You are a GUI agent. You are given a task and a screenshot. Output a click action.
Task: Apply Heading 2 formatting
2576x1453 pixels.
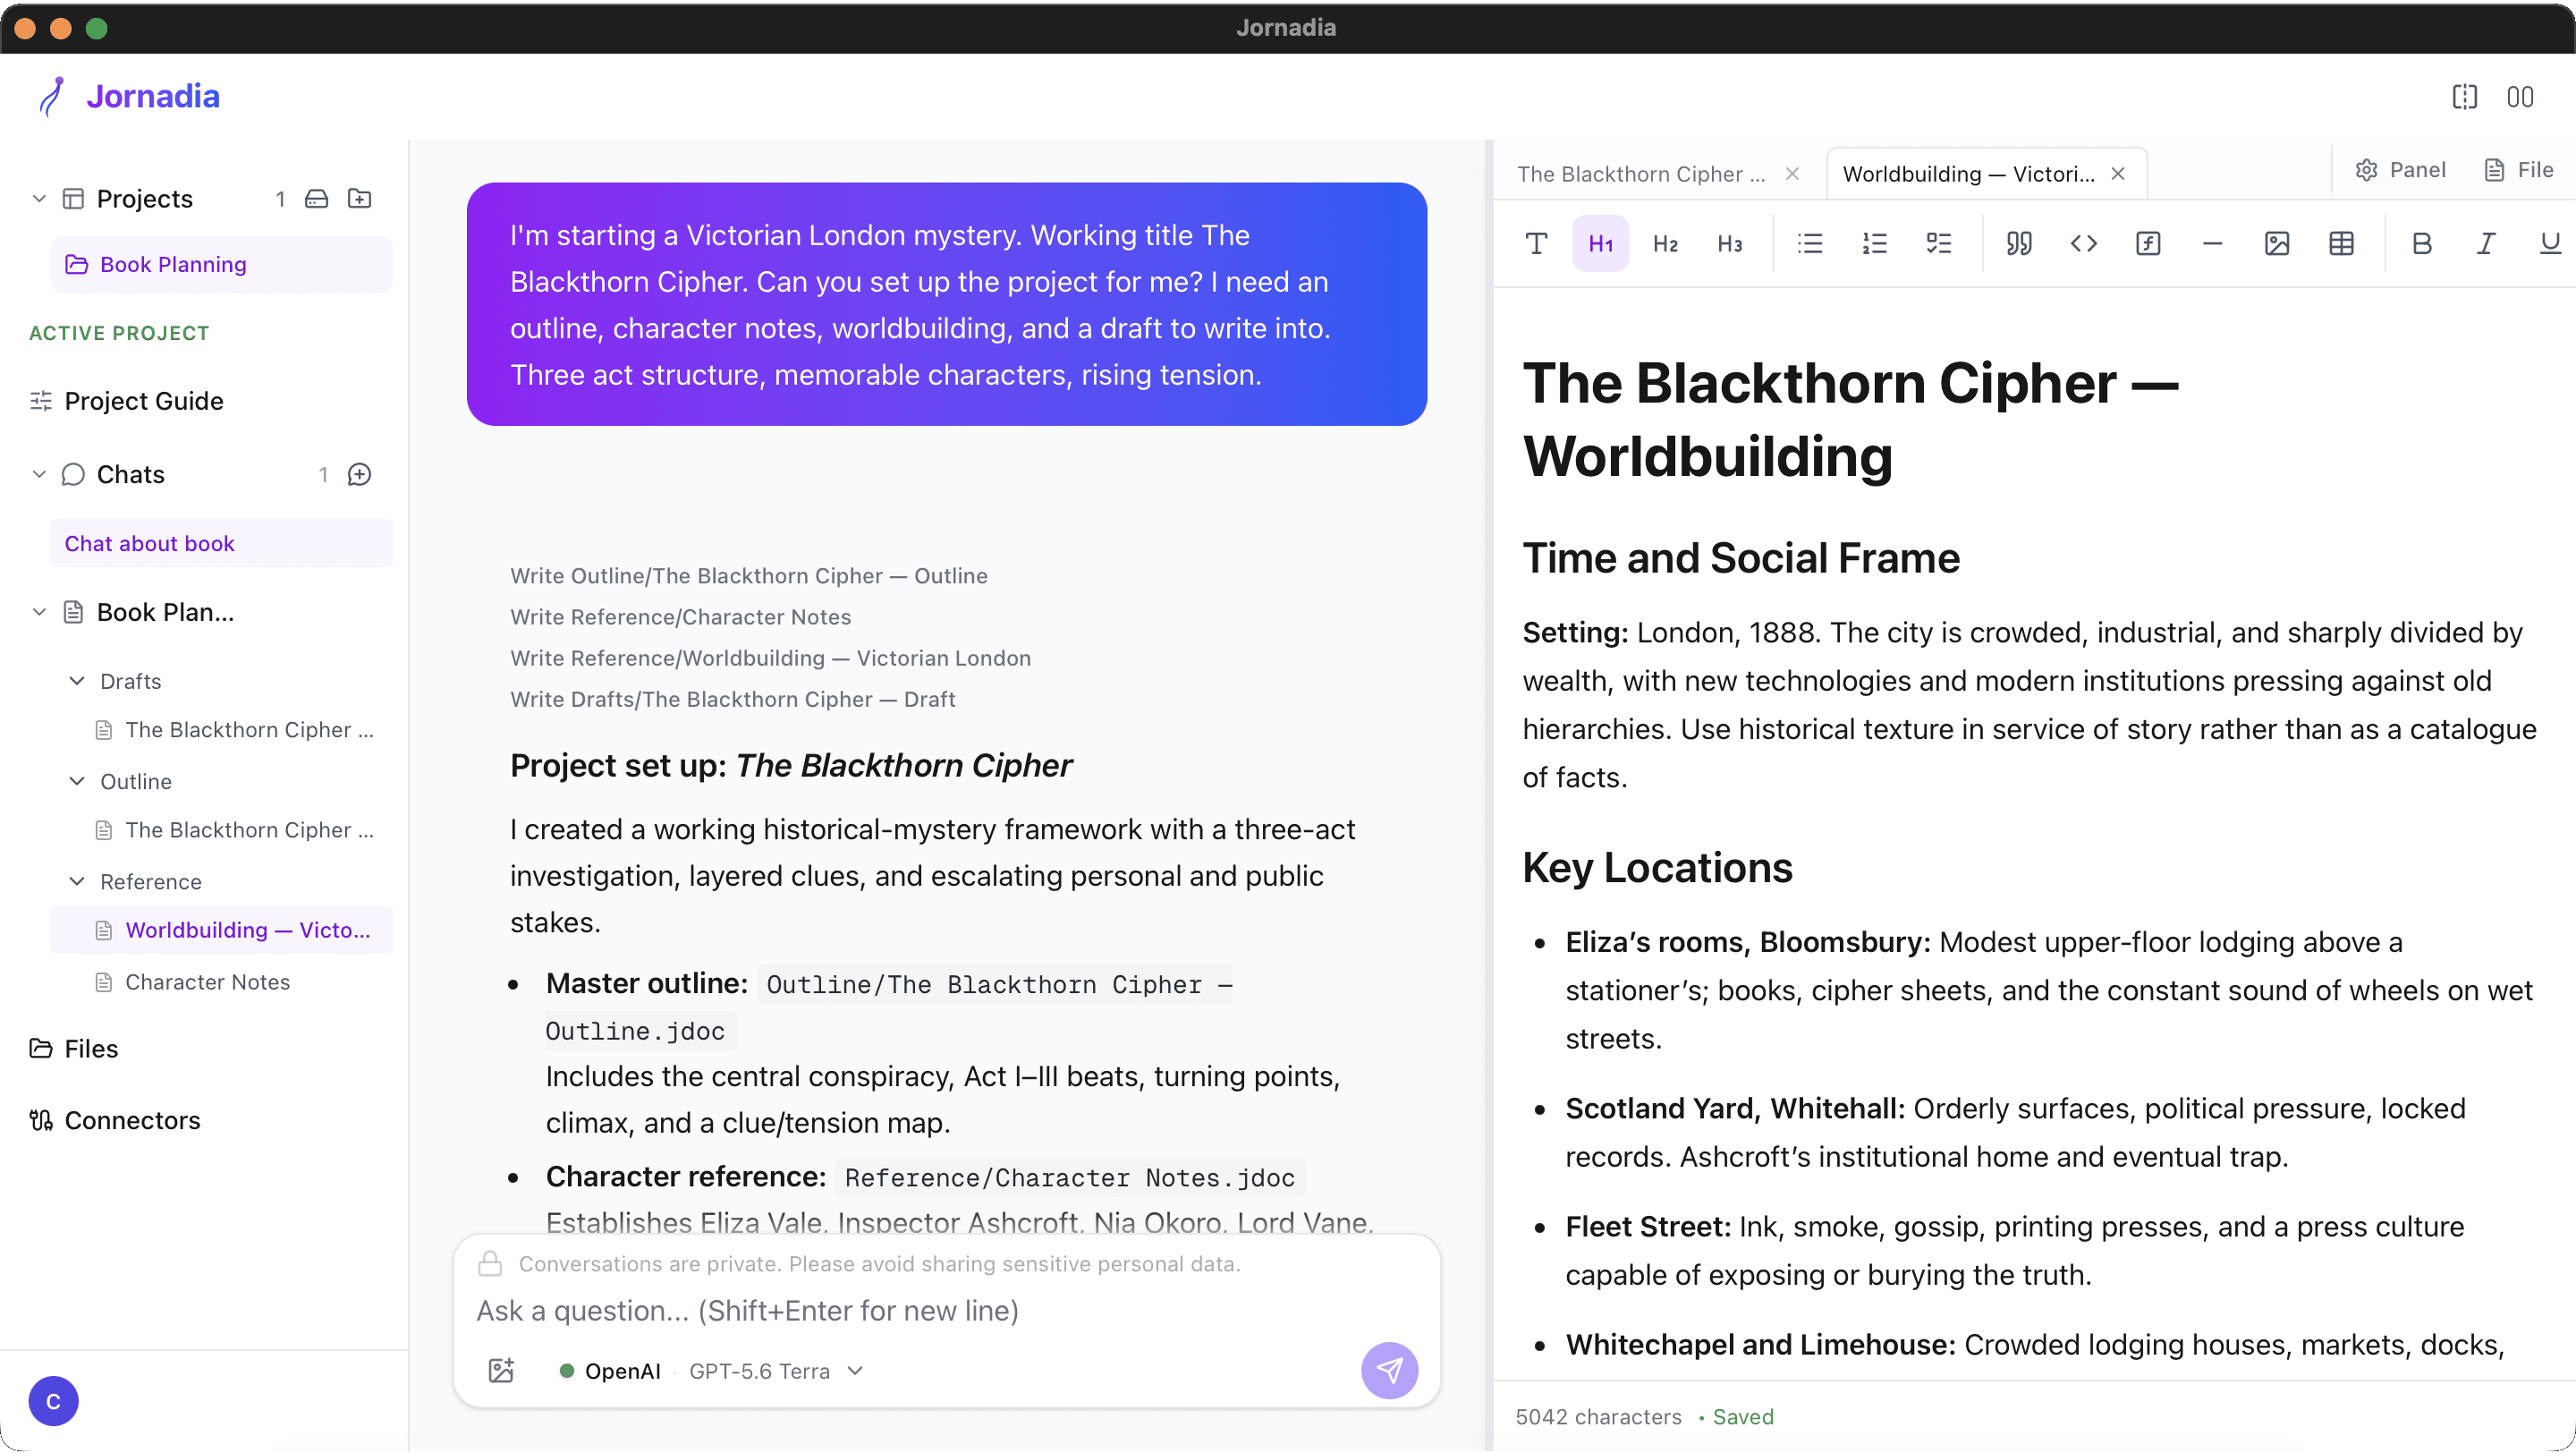(x=1665, y=243)
